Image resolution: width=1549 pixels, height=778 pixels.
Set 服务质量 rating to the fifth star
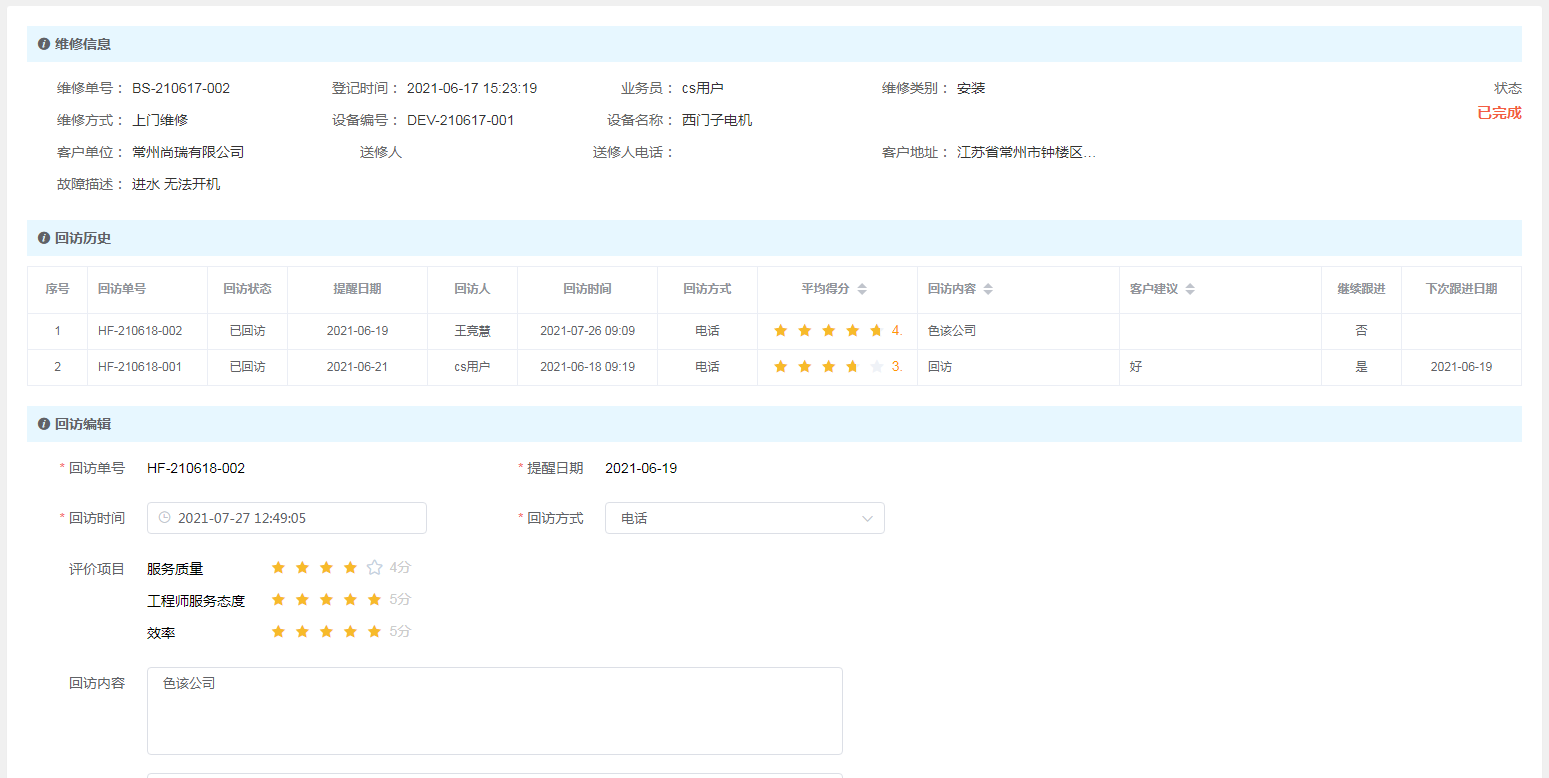click(374, 568)
